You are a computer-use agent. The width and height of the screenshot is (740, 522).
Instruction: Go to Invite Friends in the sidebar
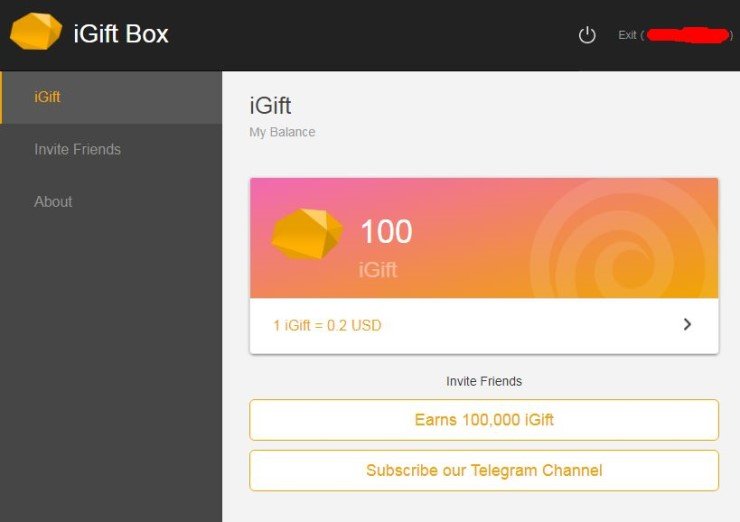coord(77,149)
